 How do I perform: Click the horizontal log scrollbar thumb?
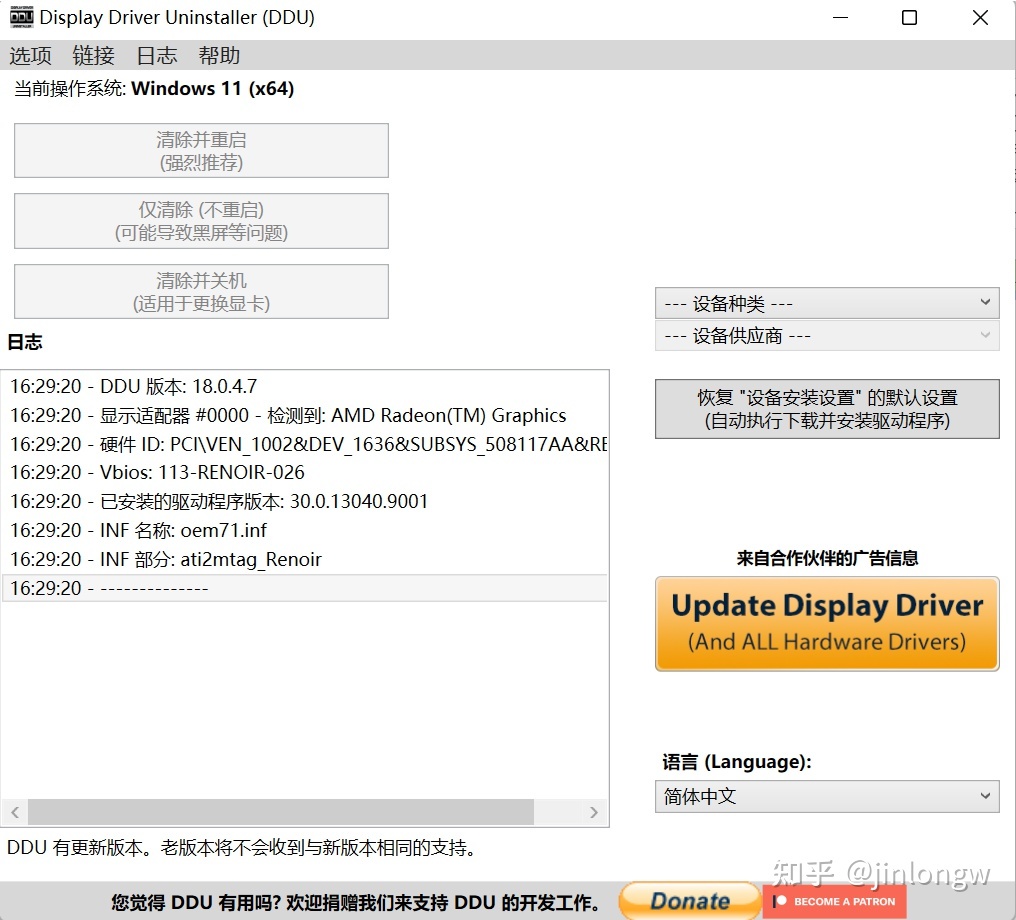coord(281,812)
